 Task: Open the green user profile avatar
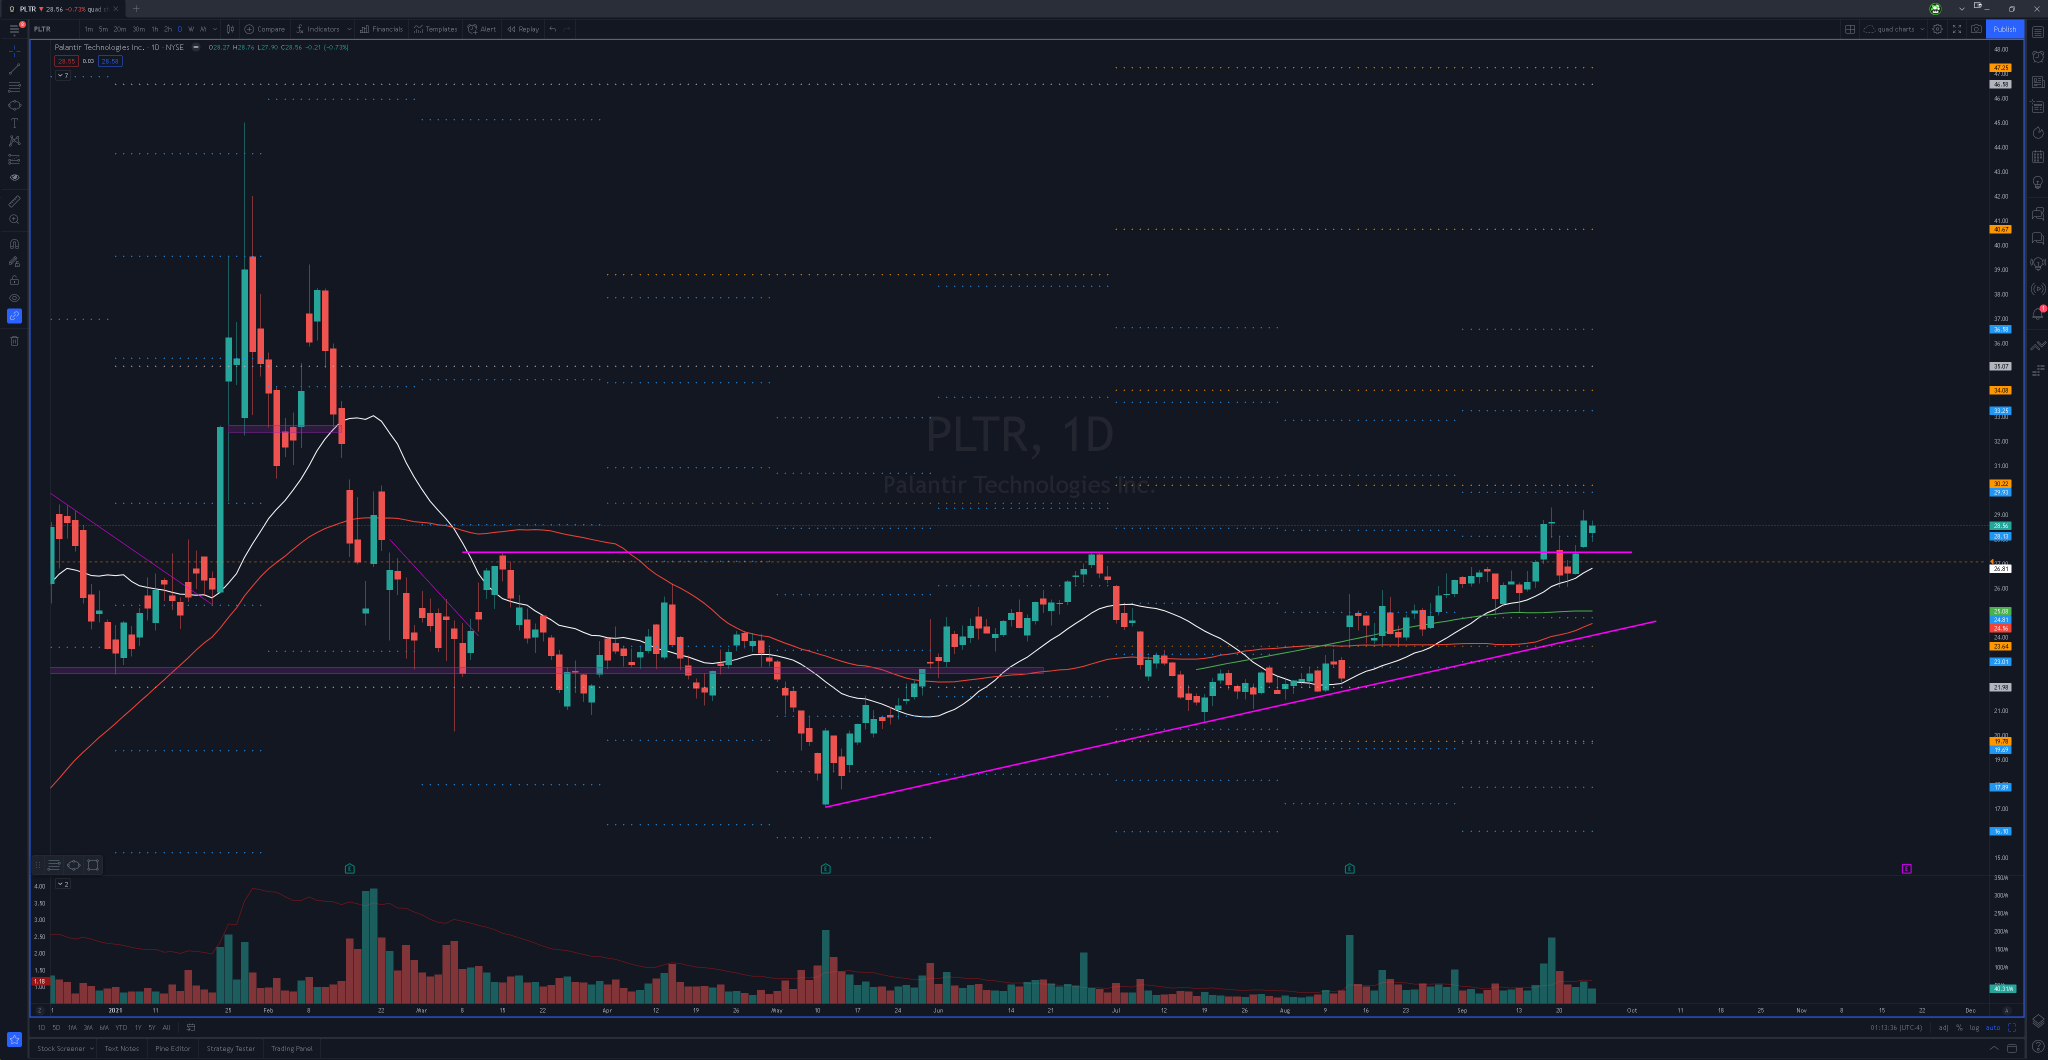pyautogui.click(x=1935, y=9)
